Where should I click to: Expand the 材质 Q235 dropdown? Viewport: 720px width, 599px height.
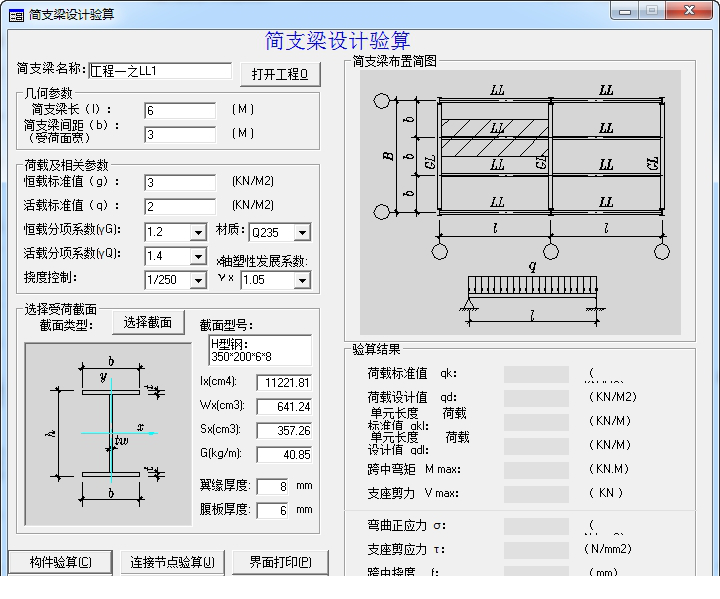pos(302,233)
